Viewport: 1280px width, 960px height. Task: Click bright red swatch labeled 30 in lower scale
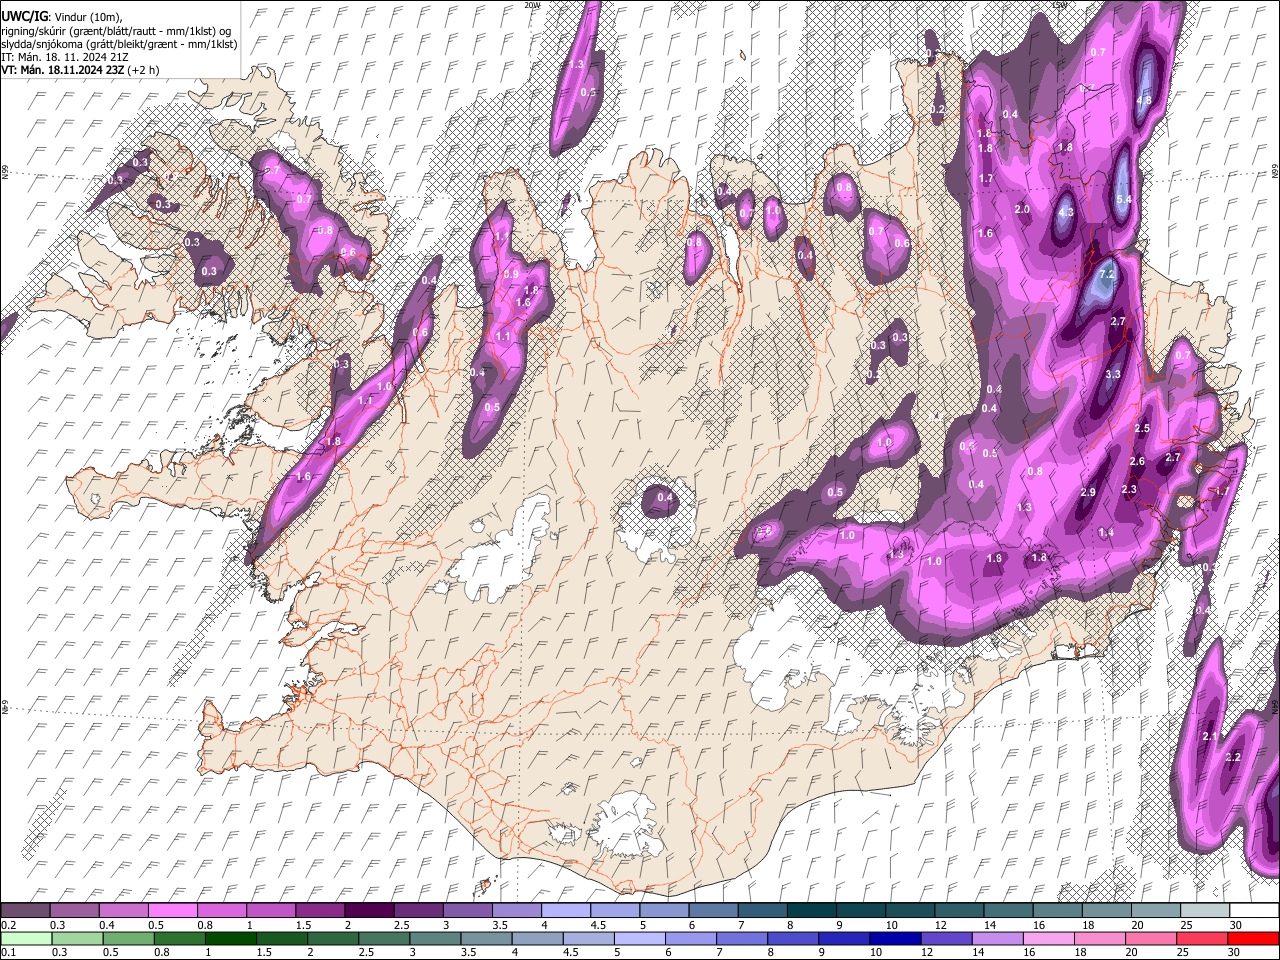point(1253,938)
